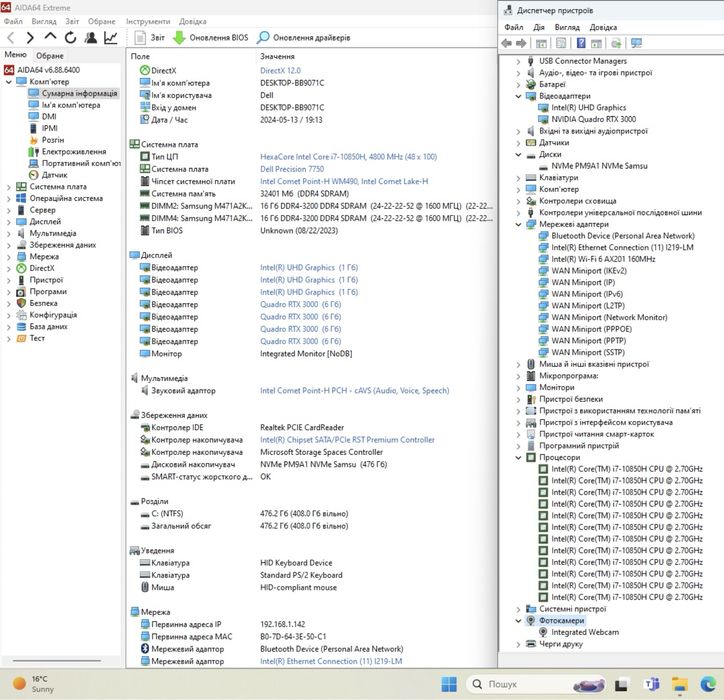This screenshot has width=724, height=700.
Task: Click the AIDA64 up-level arrow icon
Action: pos(51,37)
